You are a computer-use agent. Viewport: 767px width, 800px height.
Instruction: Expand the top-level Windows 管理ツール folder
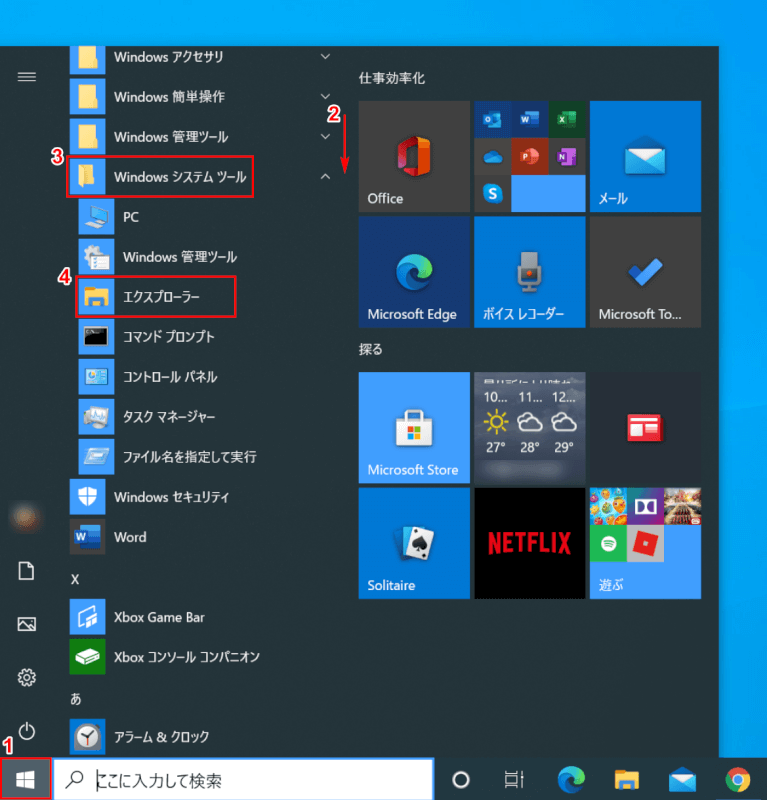pos(203,137)
